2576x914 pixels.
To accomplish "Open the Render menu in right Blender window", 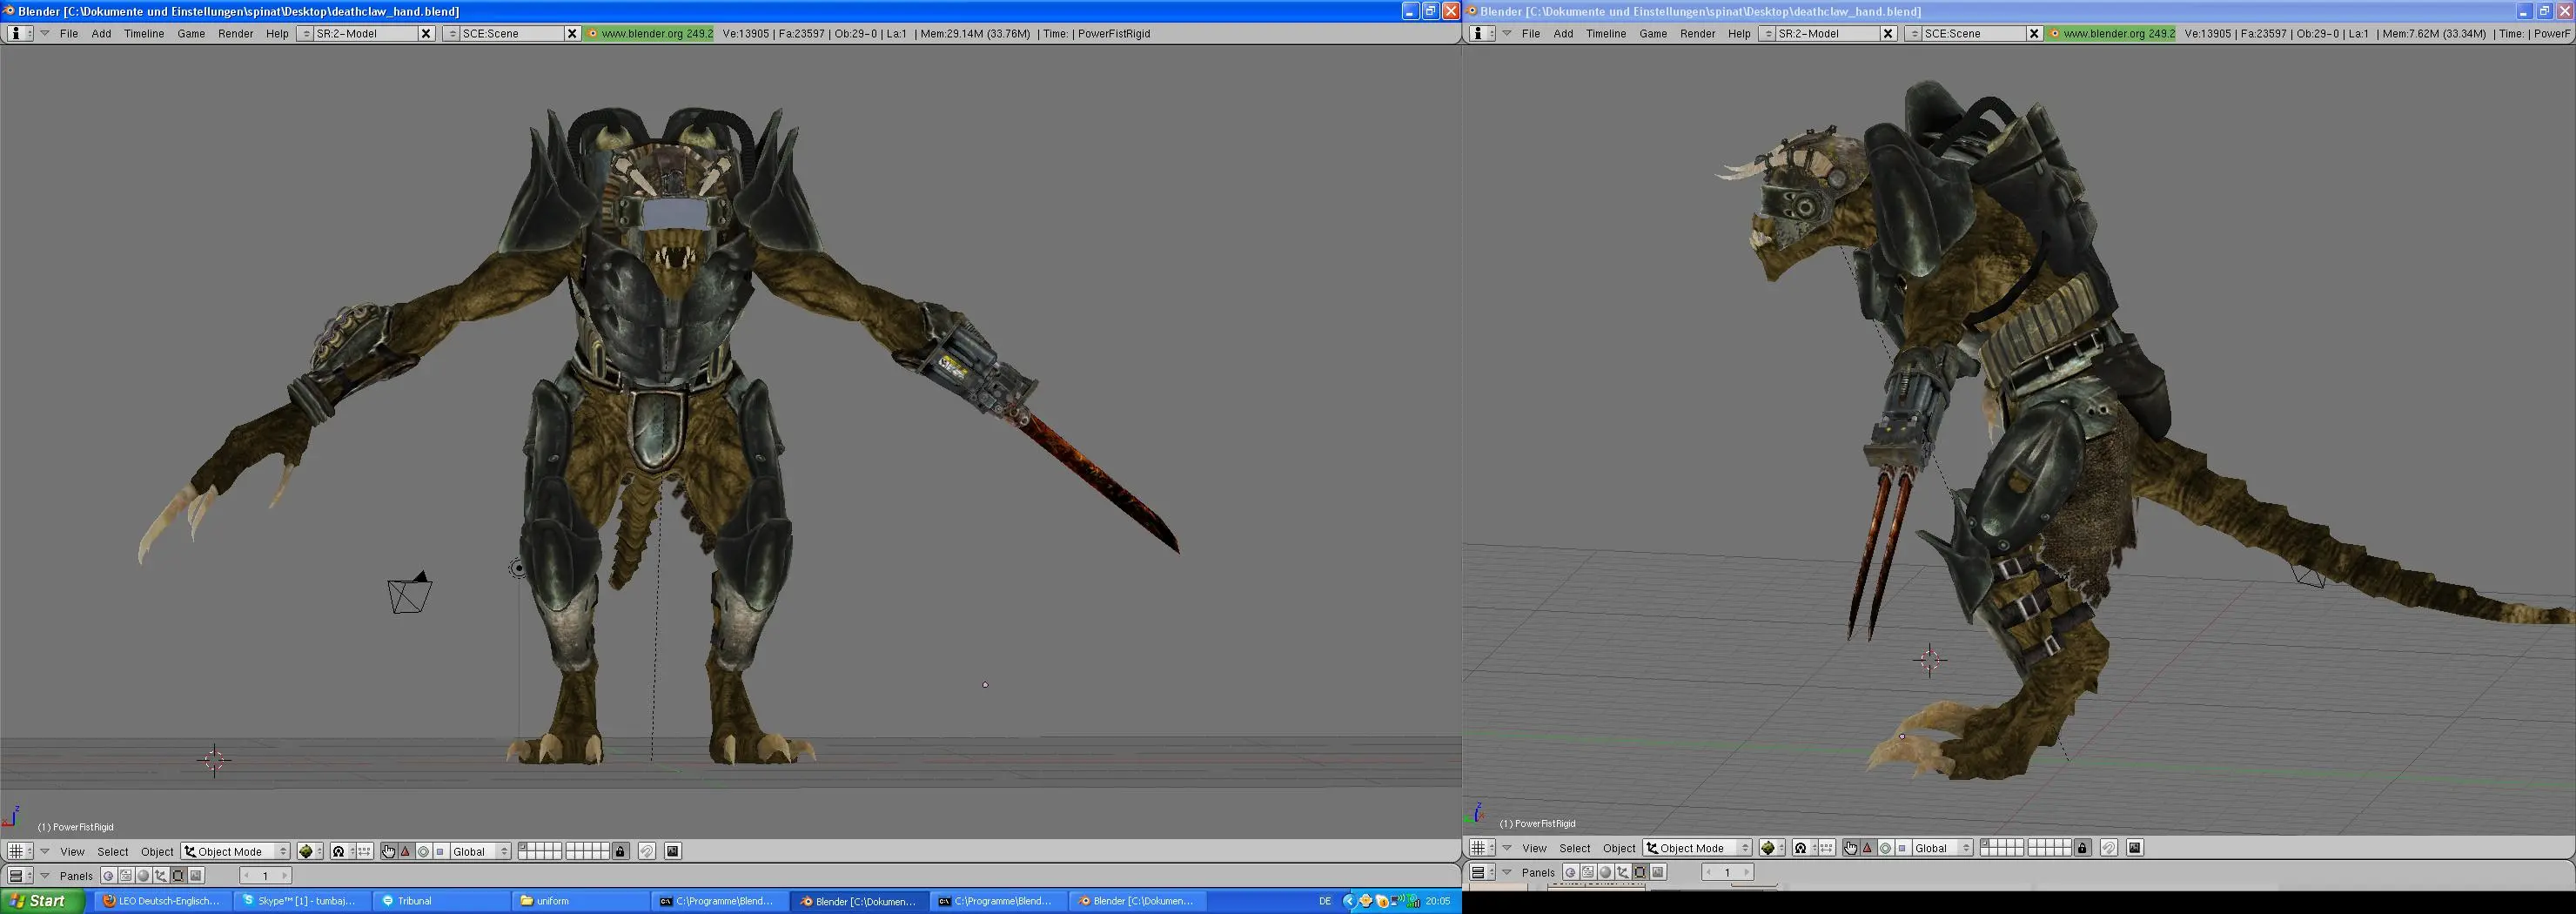I will pos(1698,33).
